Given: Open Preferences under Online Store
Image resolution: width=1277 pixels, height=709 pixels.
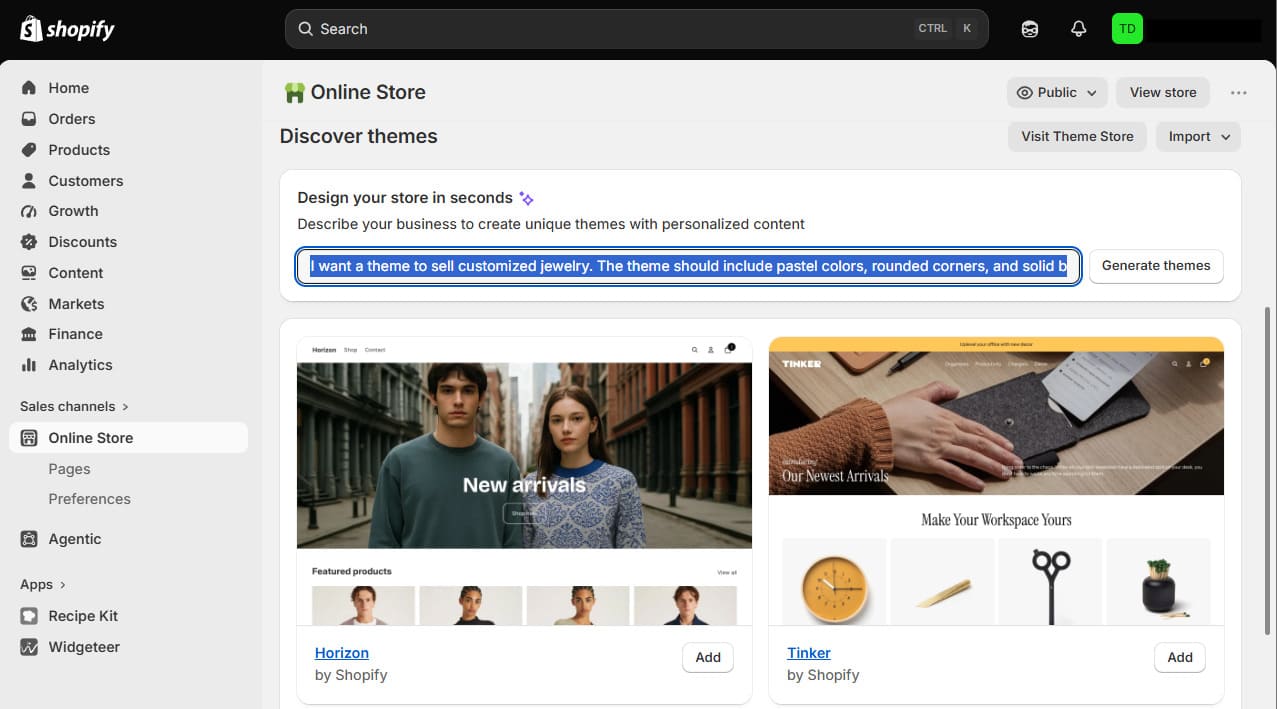Looking at the screenshot, I should click(x=89, y=499).
